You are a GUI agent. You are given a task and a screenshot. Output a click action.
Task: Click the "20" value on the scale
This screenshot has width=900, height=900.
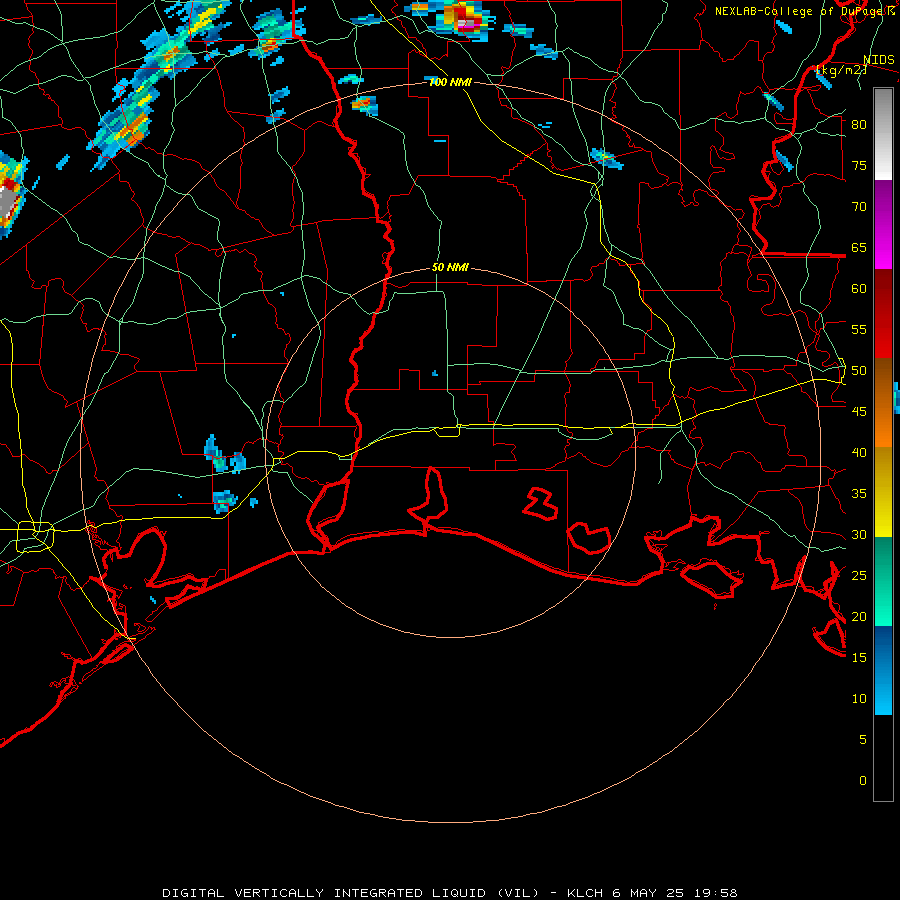click(x=859, y=616)
